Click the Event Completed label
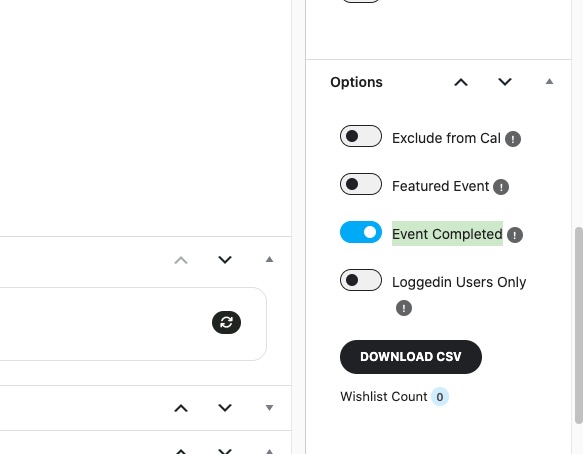Viewport: 583px width, 454px height. tap(447, 234)
